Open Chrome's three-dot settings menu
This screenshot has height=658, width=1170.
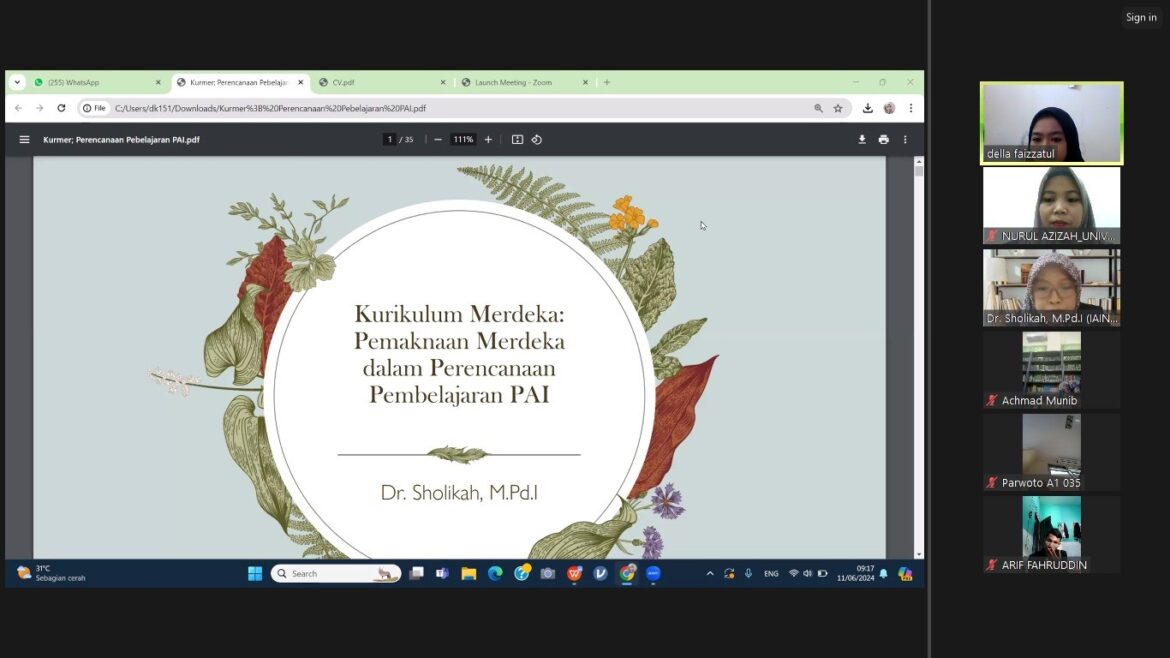[x=910, y=107]
